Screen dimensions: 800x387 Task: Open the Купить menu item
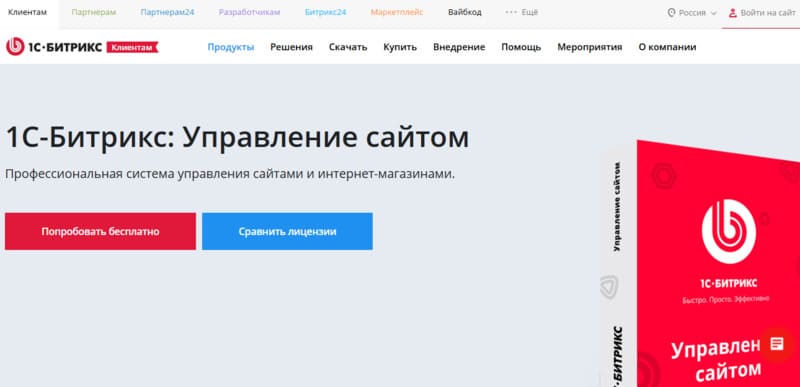(x=400, y=47)
